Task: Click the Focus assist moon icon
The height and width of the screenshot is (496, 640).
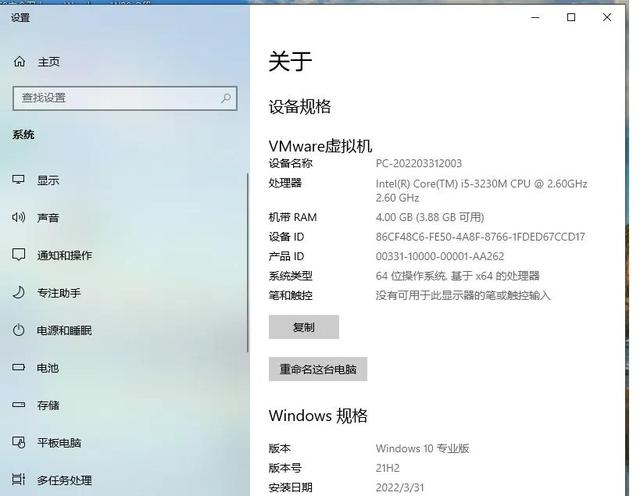Action: [18, 292]
